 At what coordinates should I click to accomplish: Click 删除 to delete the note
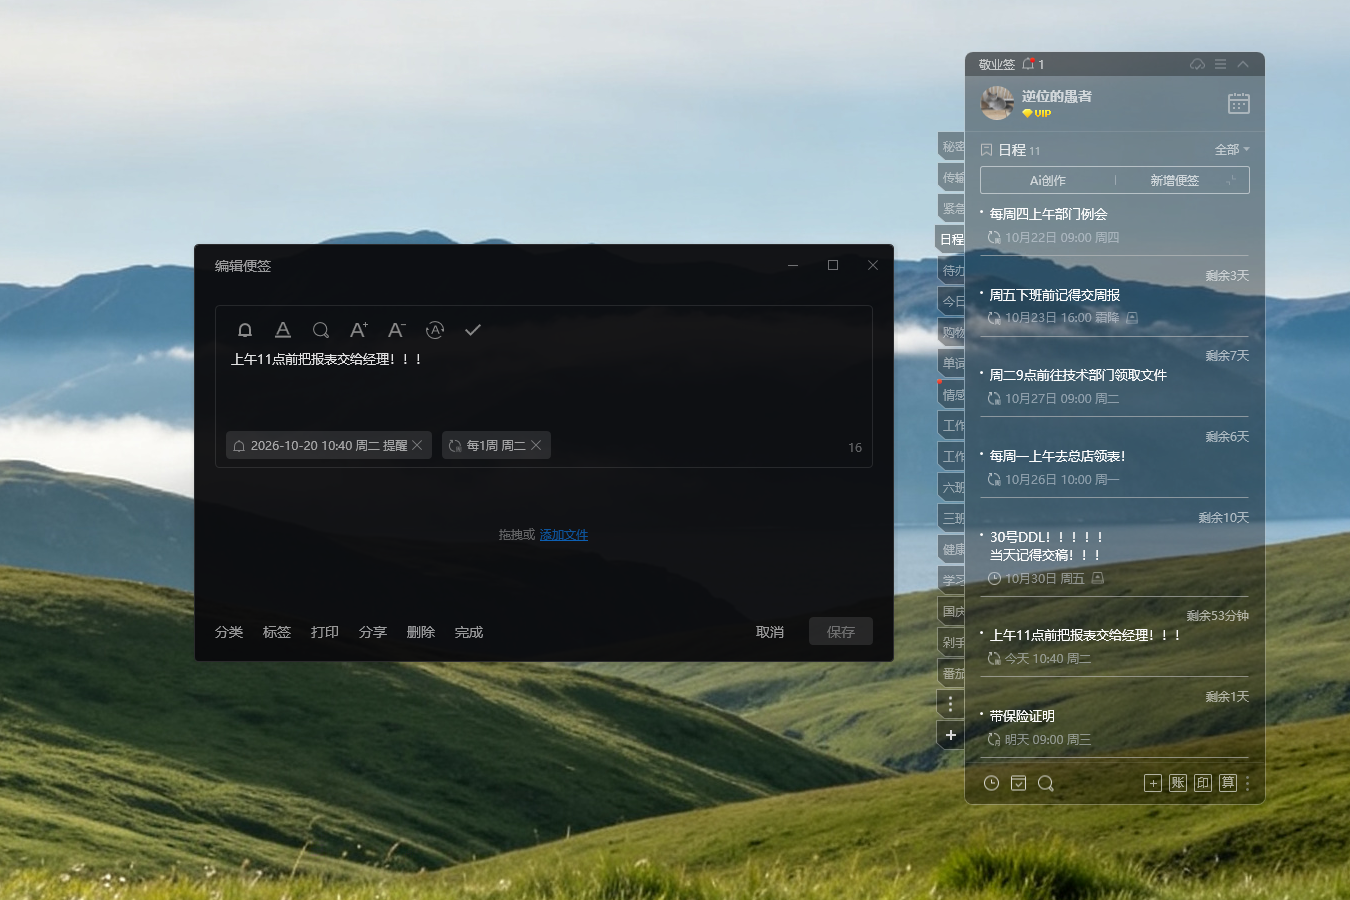tap(421, 632)
